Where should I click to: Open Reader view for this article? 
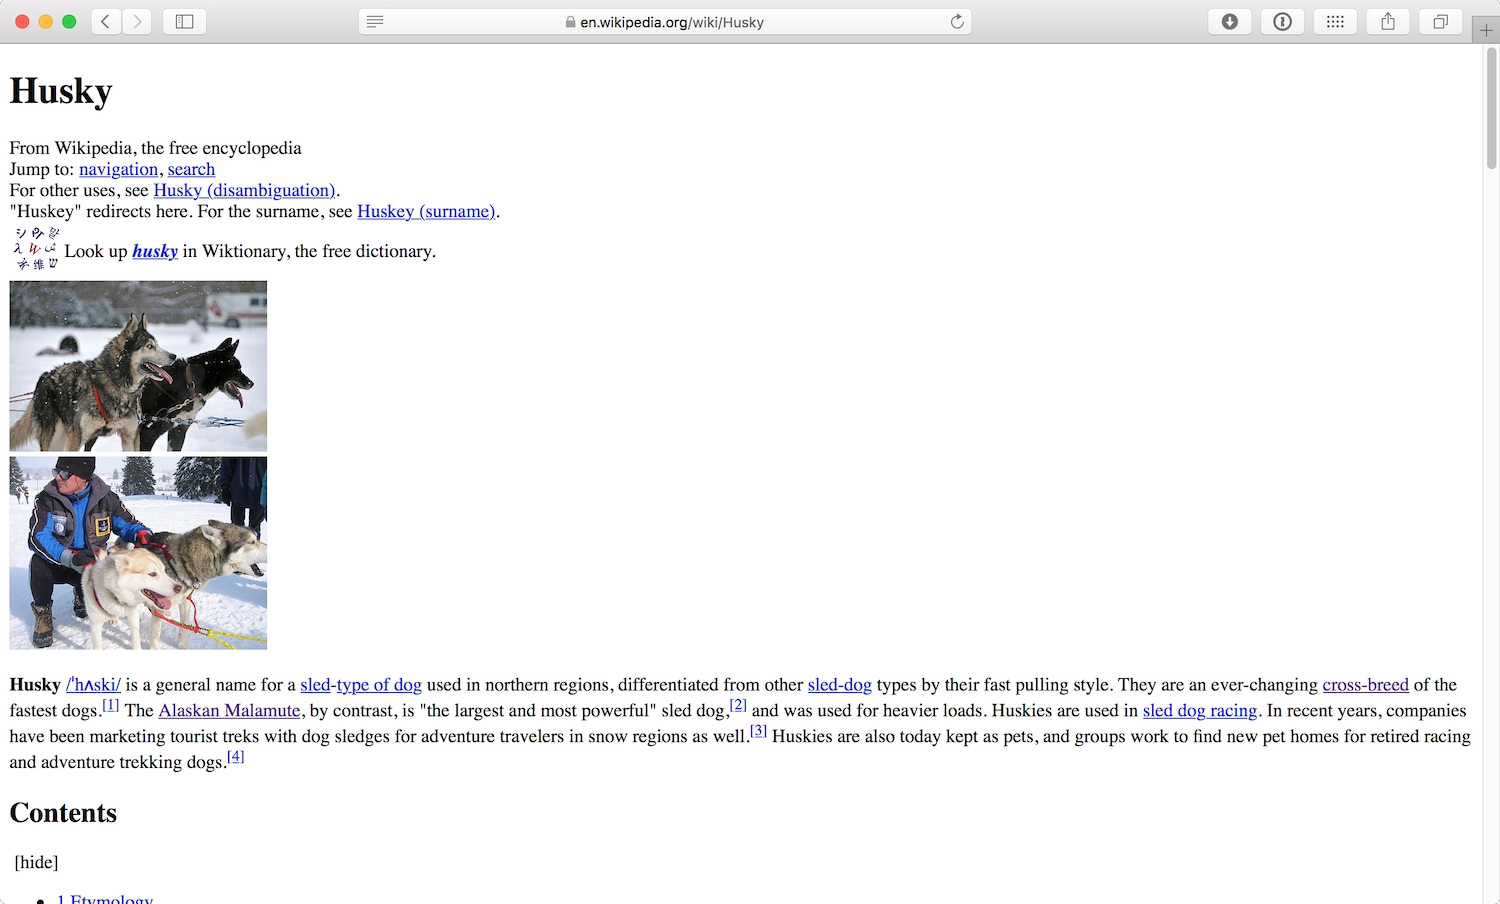(374, 21)
